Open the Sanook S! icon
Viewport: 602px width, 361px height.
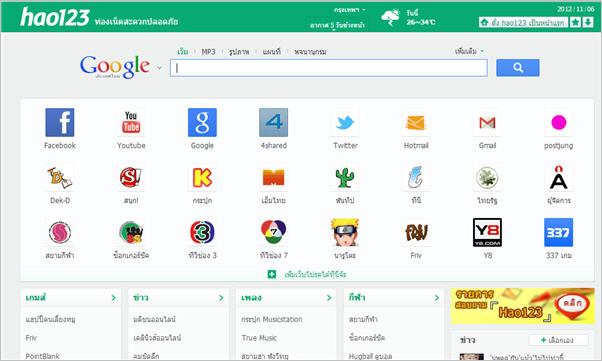(x=131, y=177)
